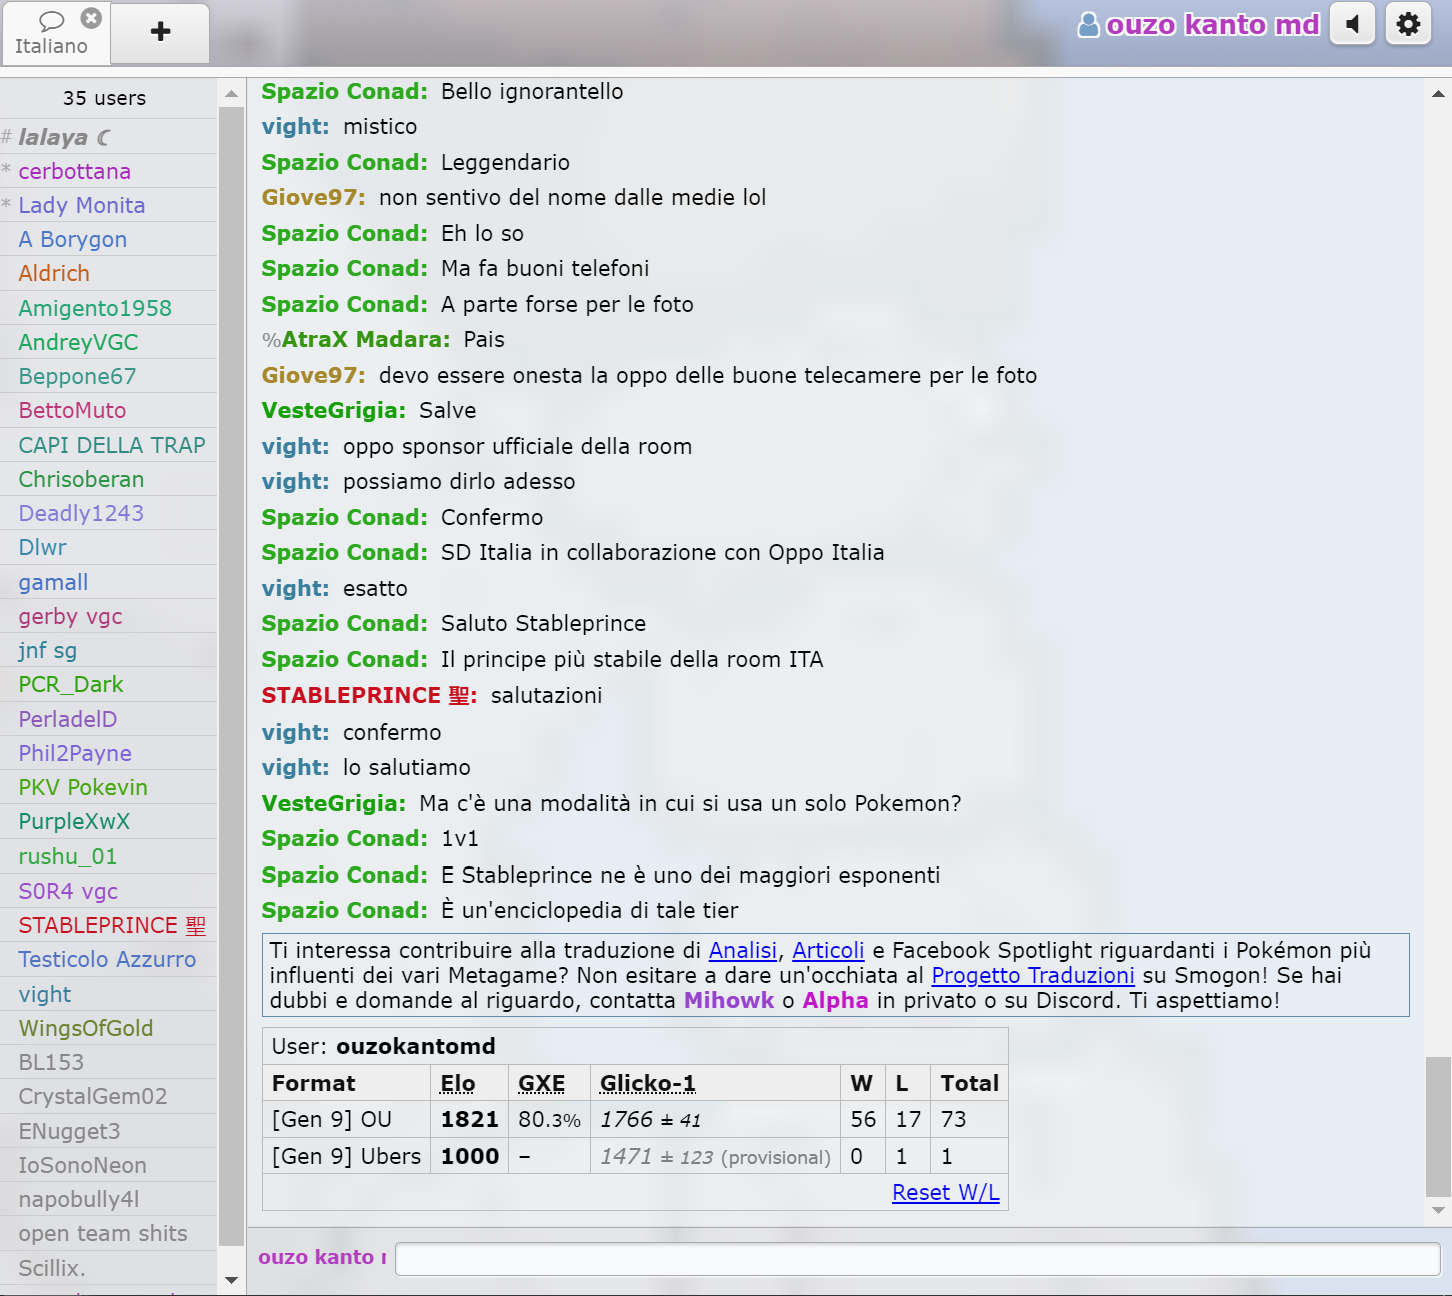Click VesteGrigia's name in the Salve message
Screen dimensions: 1452x1296
(x=334, y=410)
